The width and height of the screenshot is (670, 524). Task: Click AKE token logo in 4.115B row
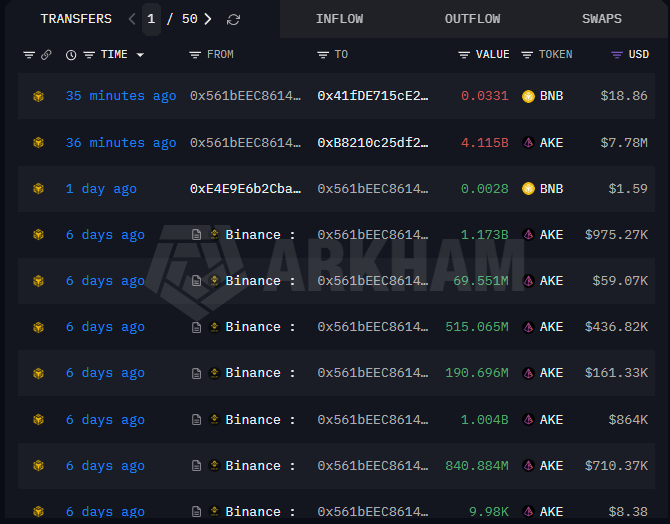528,142
